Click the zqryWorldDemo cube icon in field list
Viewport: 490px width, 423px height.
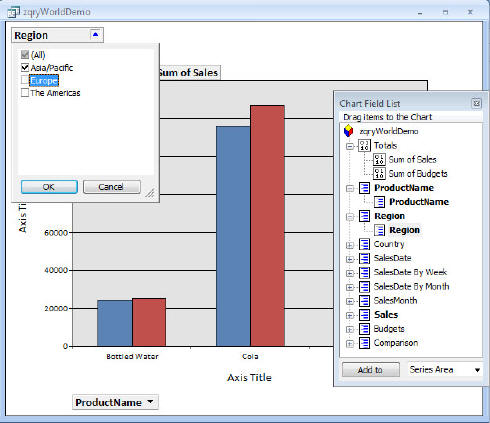pyautogui.click(x=348, y=131)
